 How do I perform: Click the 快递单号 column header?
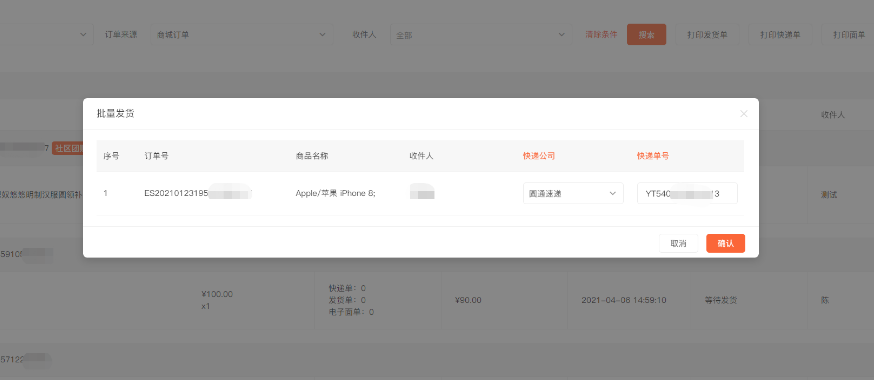[x=653, y=156]
